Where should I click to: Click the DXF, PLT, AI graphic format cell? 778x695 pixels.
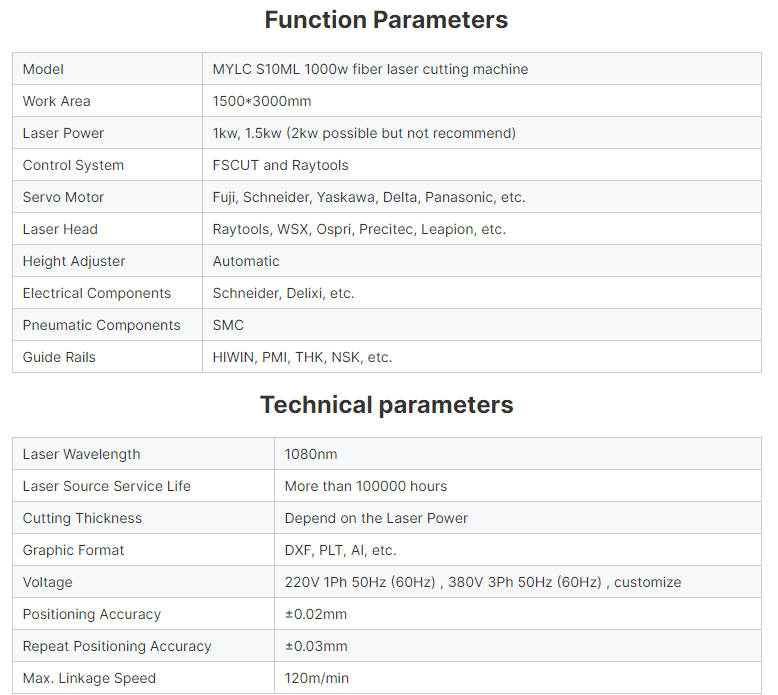click(518, 550)
